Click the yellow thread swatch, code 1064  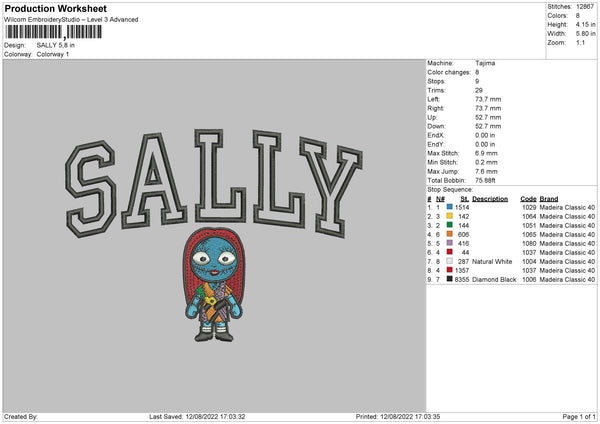(450, 216)
